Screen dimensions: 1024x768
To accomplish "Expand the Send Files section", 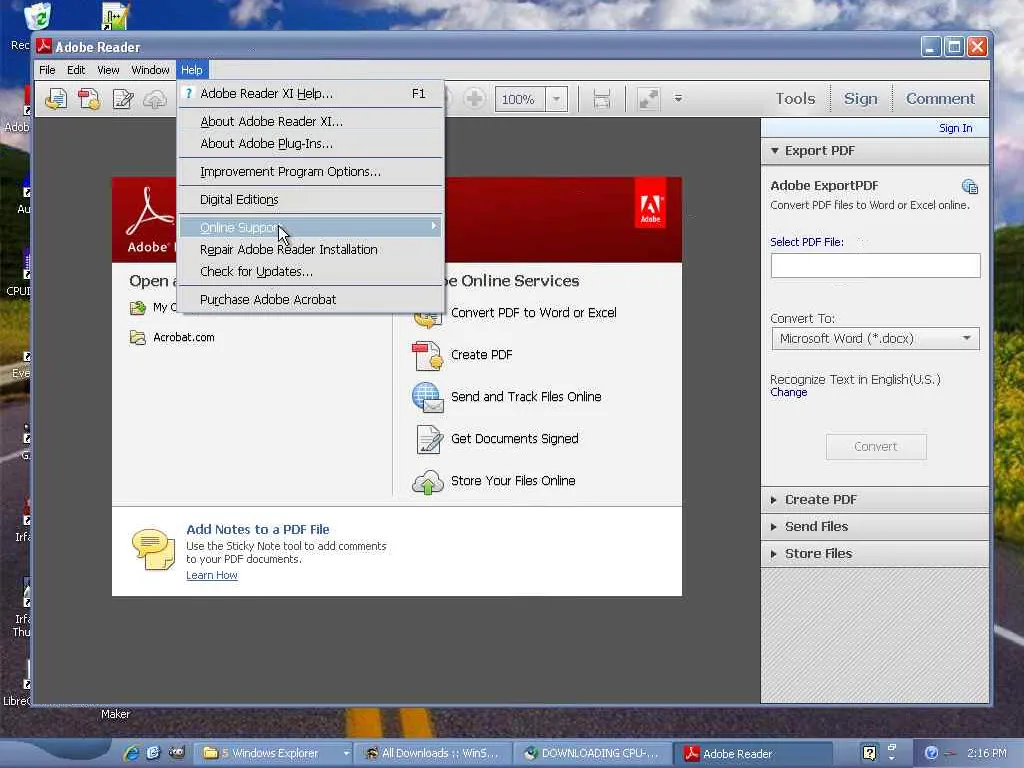I will coord(875,526).
